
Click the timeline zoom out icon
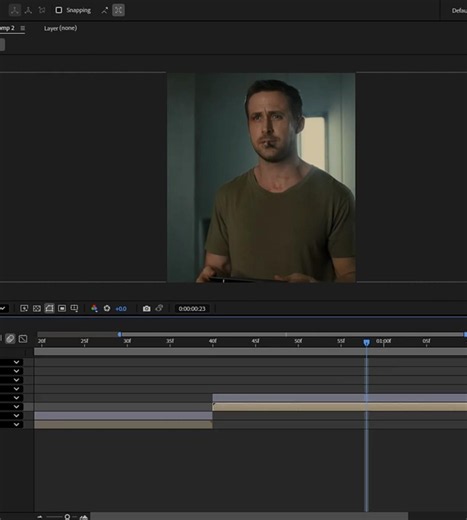tap(40, 517)
